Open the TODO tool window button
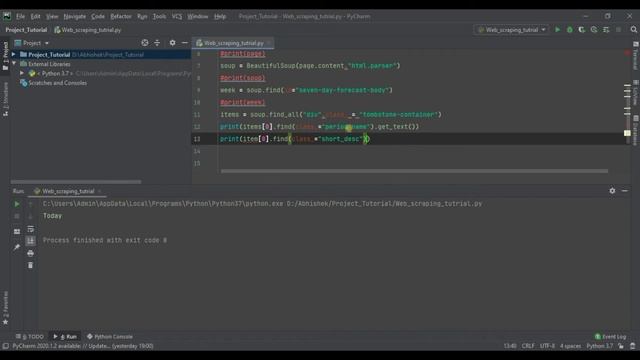This screenshot has width=640, height=360. (x=29, y=336)
